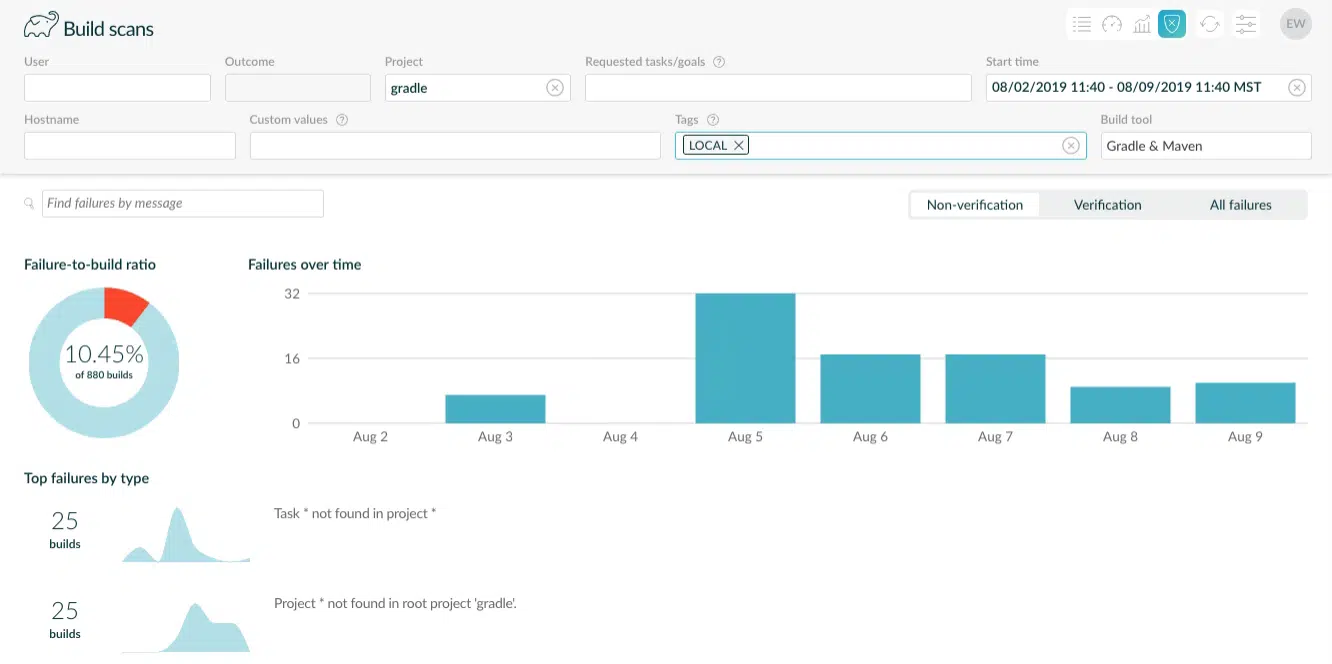Show All failures
Image resolution: width=1332 pixels, height=664 pixels.
(x=1240, y=205)
